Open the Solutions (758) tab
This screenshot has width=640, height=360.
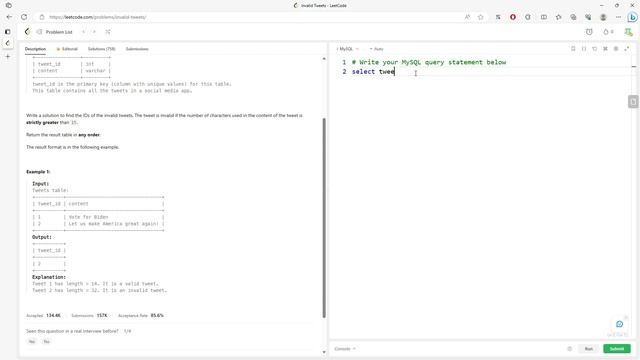(x=102, y=49)
